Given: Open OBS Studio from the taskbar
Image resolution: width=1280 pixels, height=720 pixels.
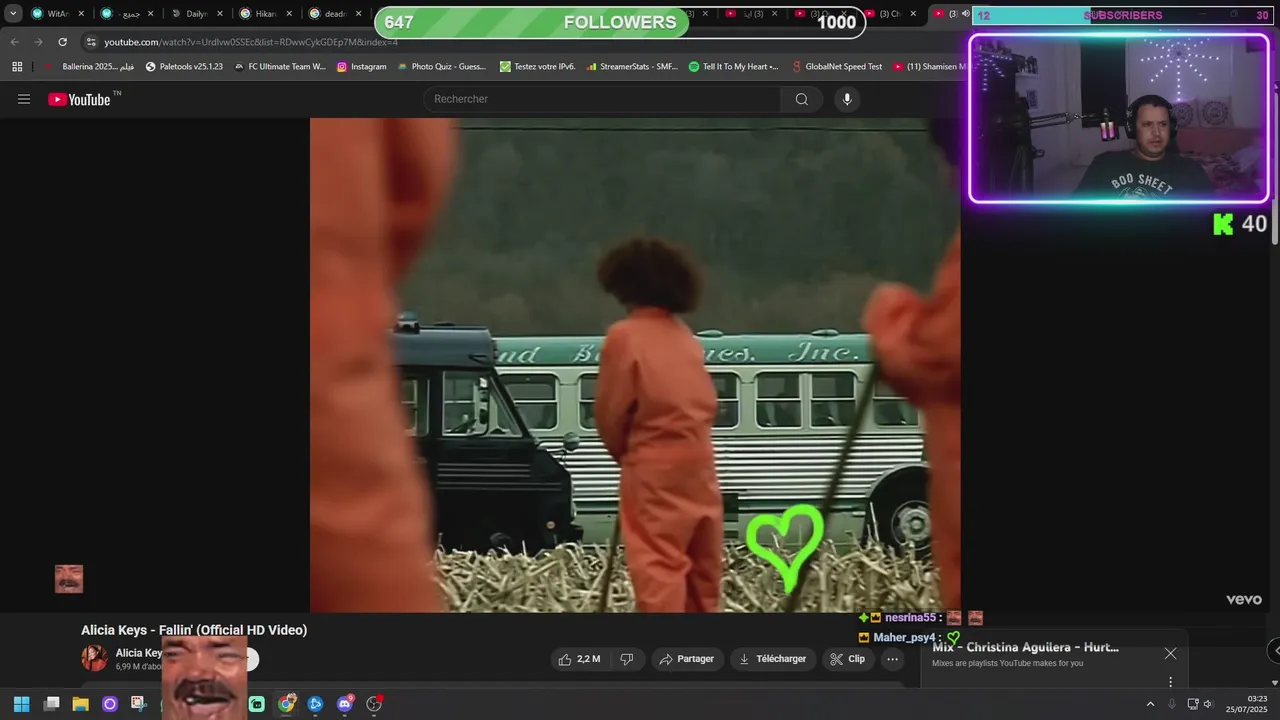Looking at the screenshot, I should click(375, 704).
